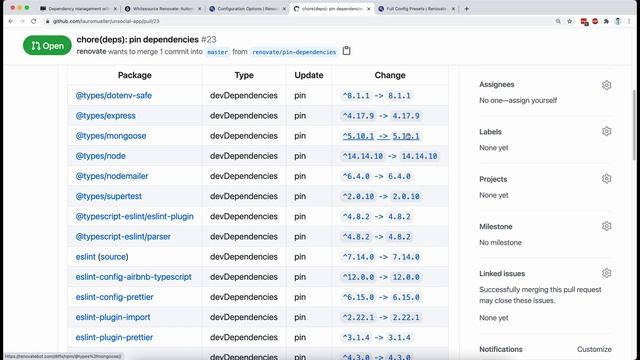640x360 pixels.
Task: Open the Chrome three-dot menu
Action: [629, 21]
